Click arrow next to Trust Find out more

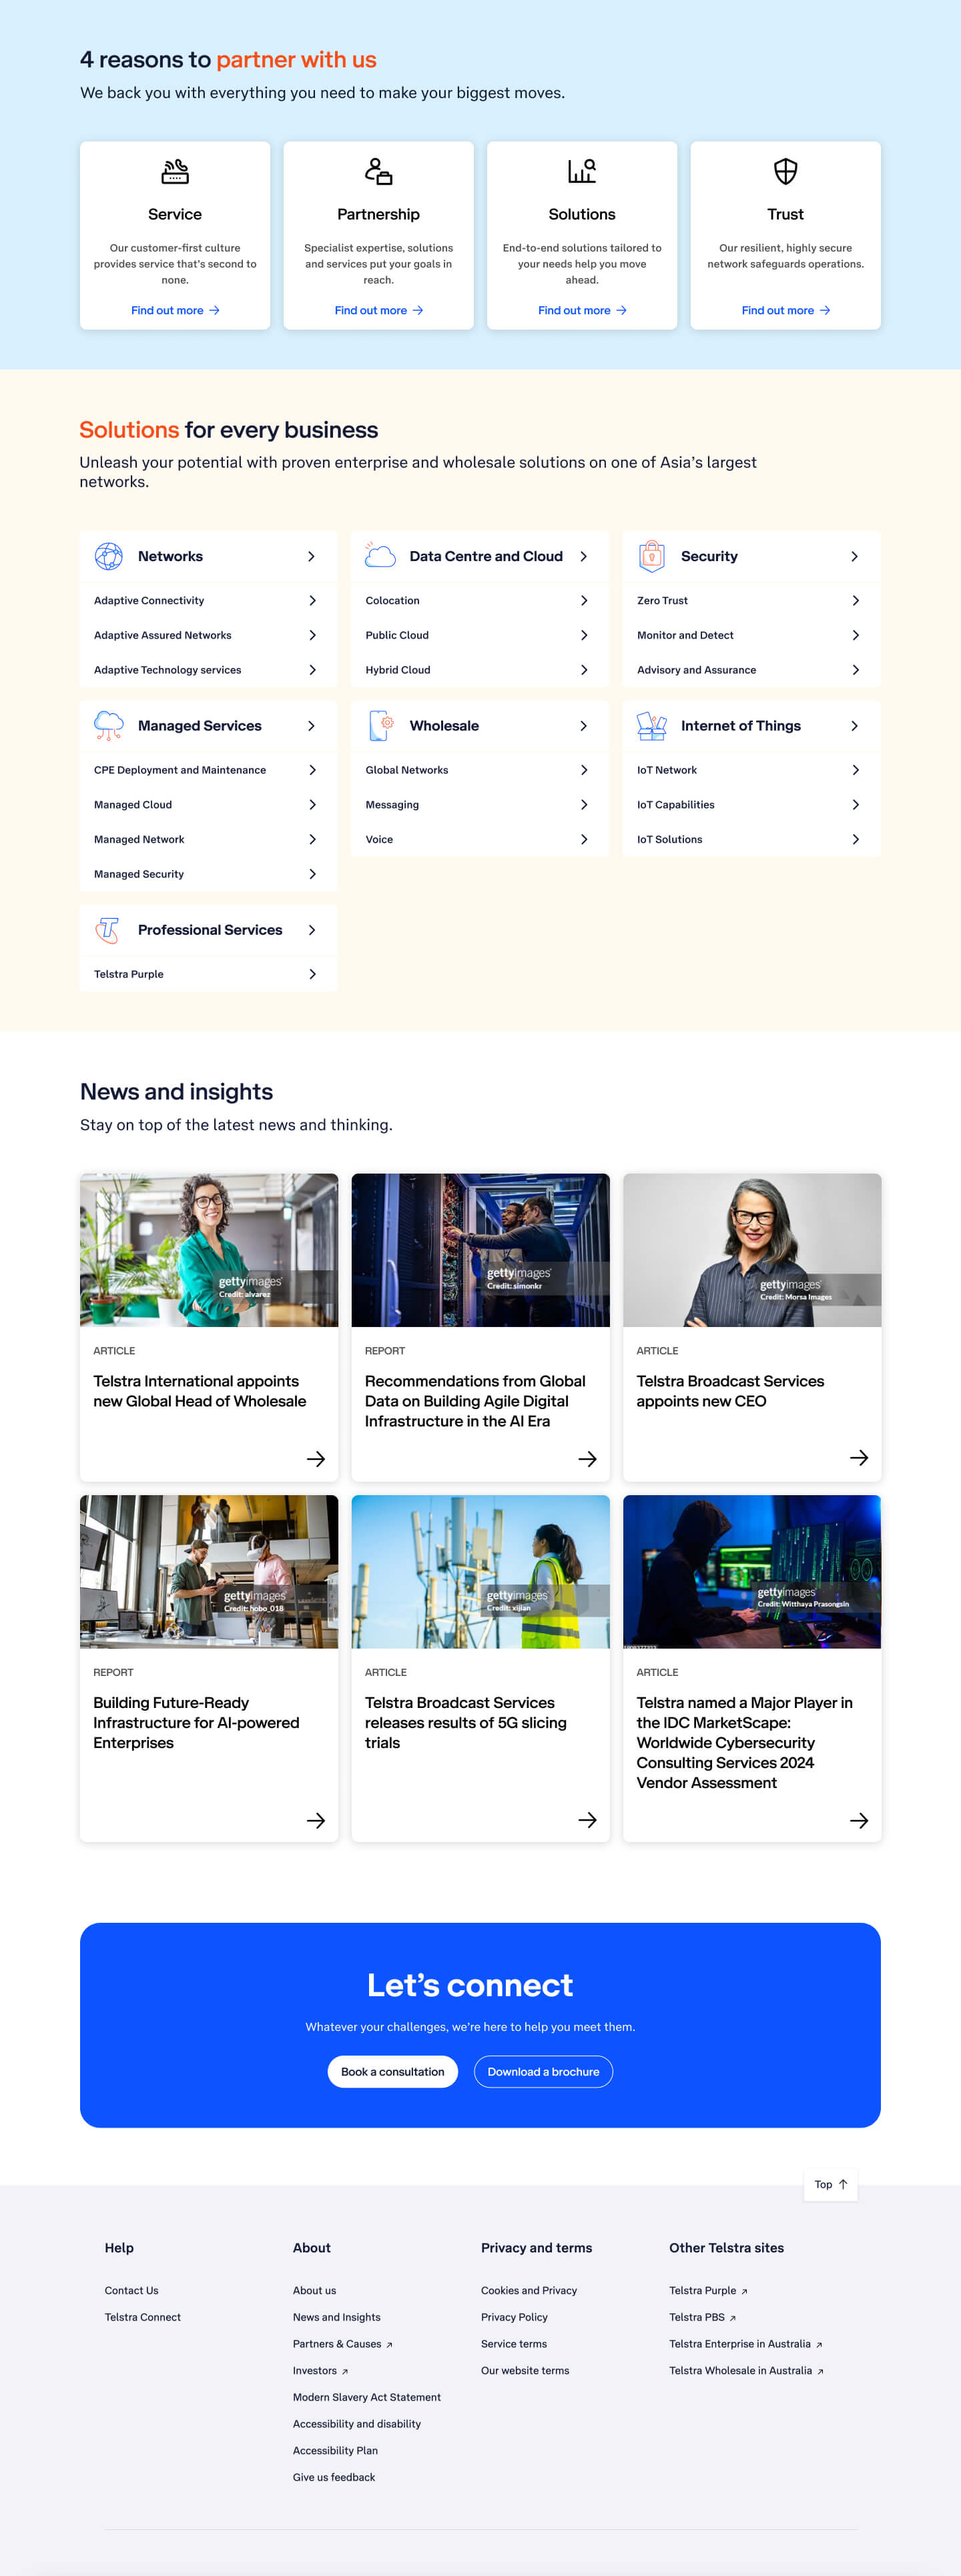pos(825,311)
